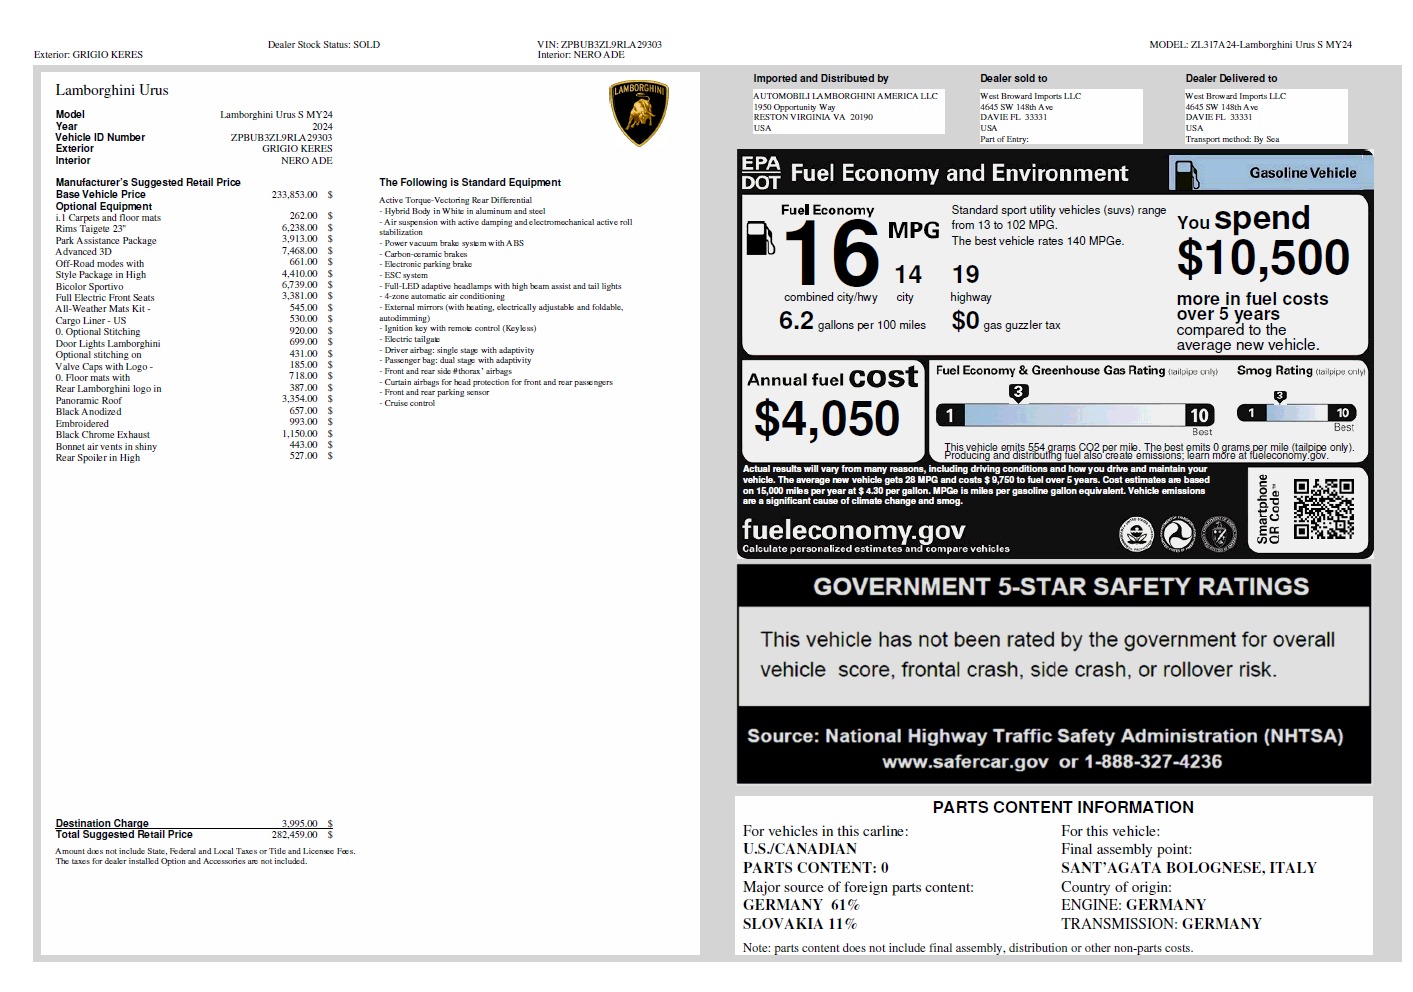Click the Department of Energy seal icon
Image resolution: width=1413 pixels, height=992 pixels.
[1219, 534]
